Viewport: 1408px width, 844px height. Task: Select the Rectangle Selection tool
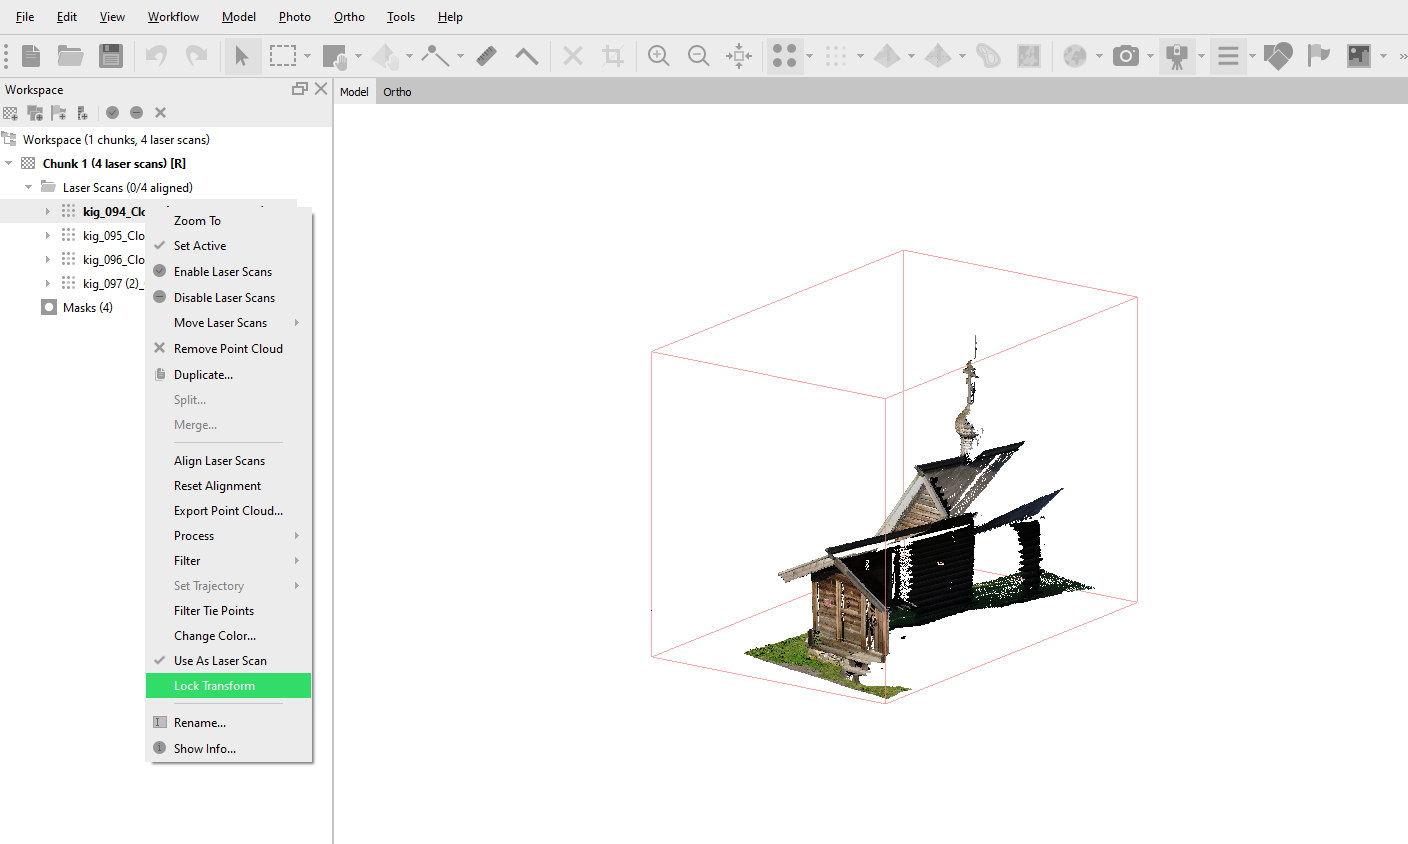pos(283,56)
